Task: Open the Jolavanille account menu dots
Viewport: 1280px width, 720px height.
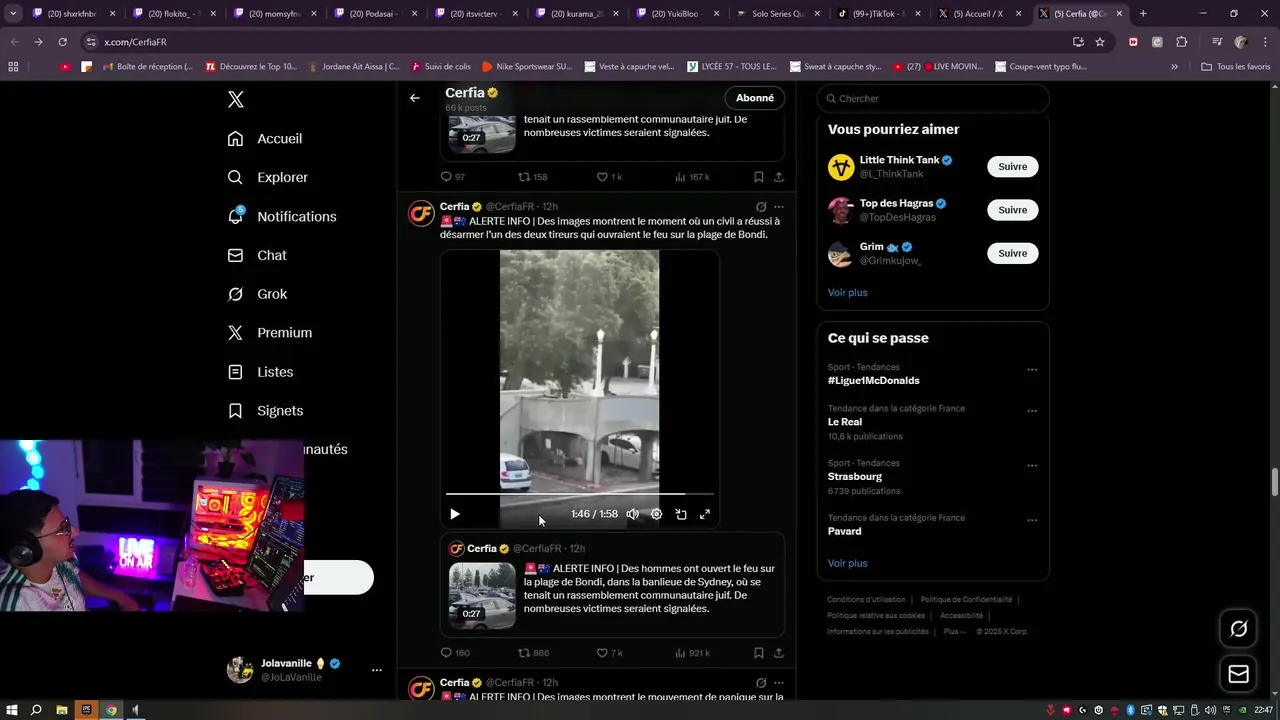Action: click(377, 670)
